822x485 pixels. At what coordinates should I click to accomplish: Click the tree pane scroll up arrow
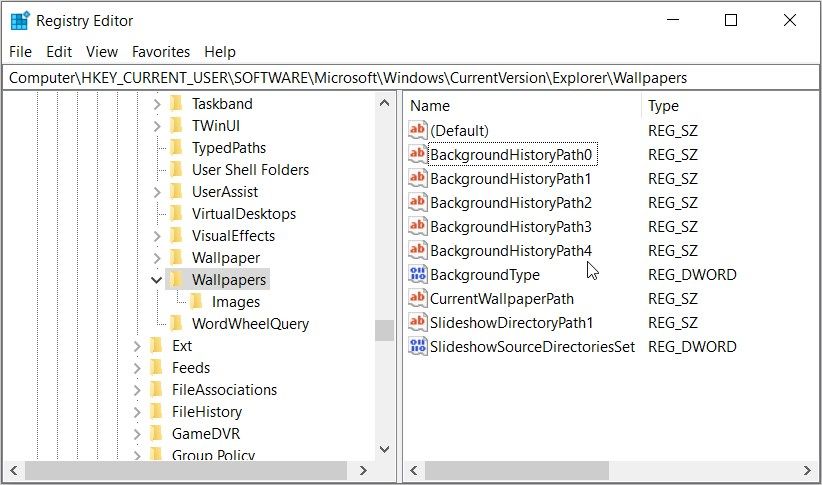pyautogui.click(x=384, y=103)
